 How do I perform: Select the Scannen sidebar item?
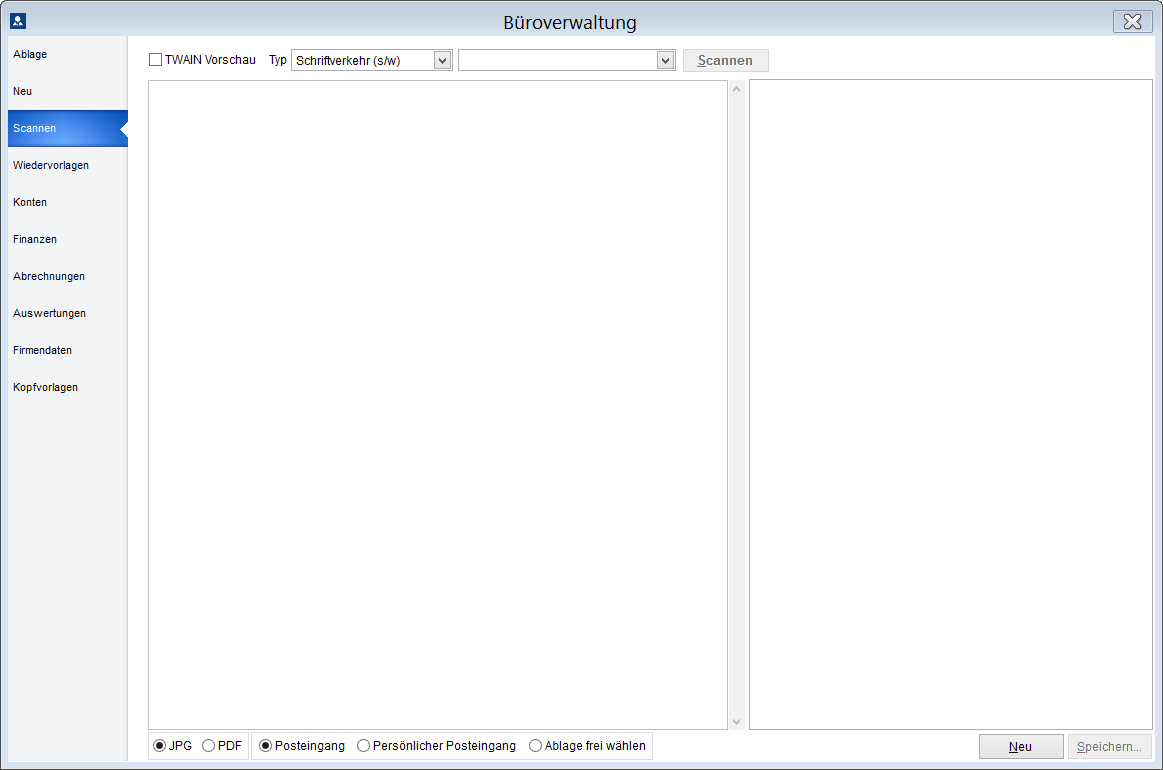67,128
